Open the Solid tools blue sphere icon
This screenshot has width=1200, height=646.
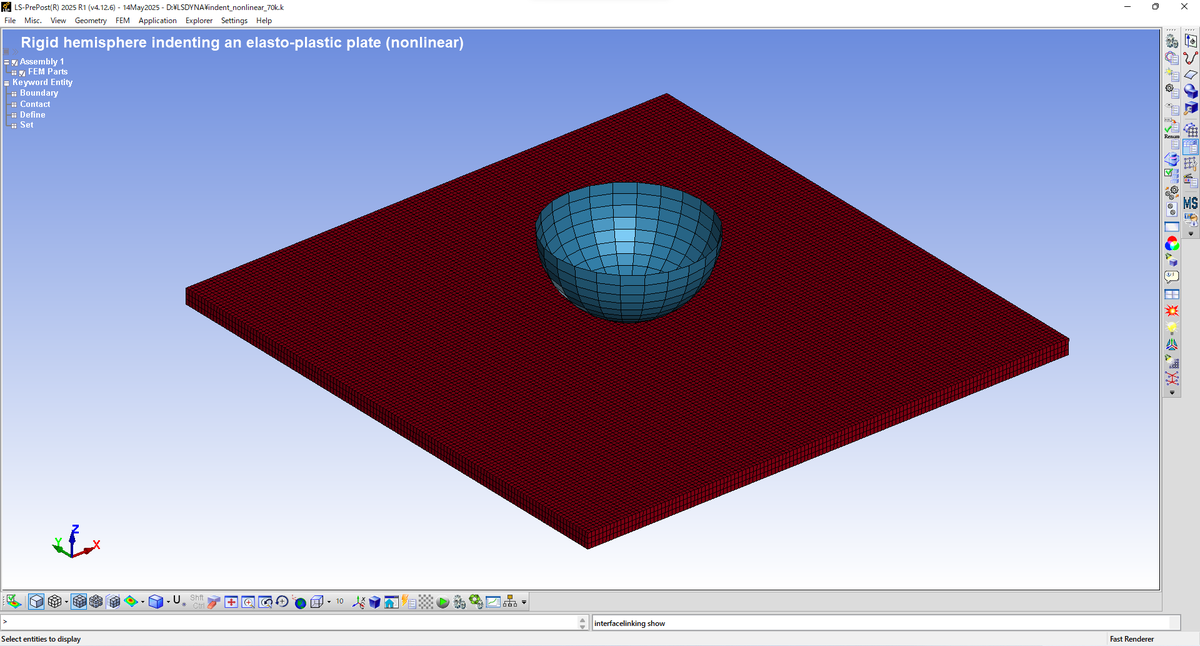pos(1191,91)
